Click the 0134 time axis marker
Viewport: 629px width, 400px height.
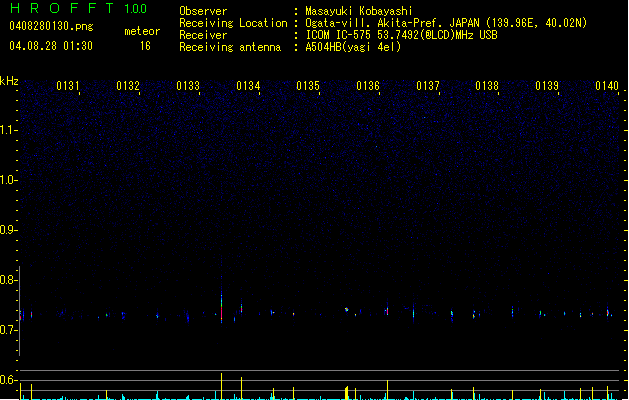(x=248, y=86)
